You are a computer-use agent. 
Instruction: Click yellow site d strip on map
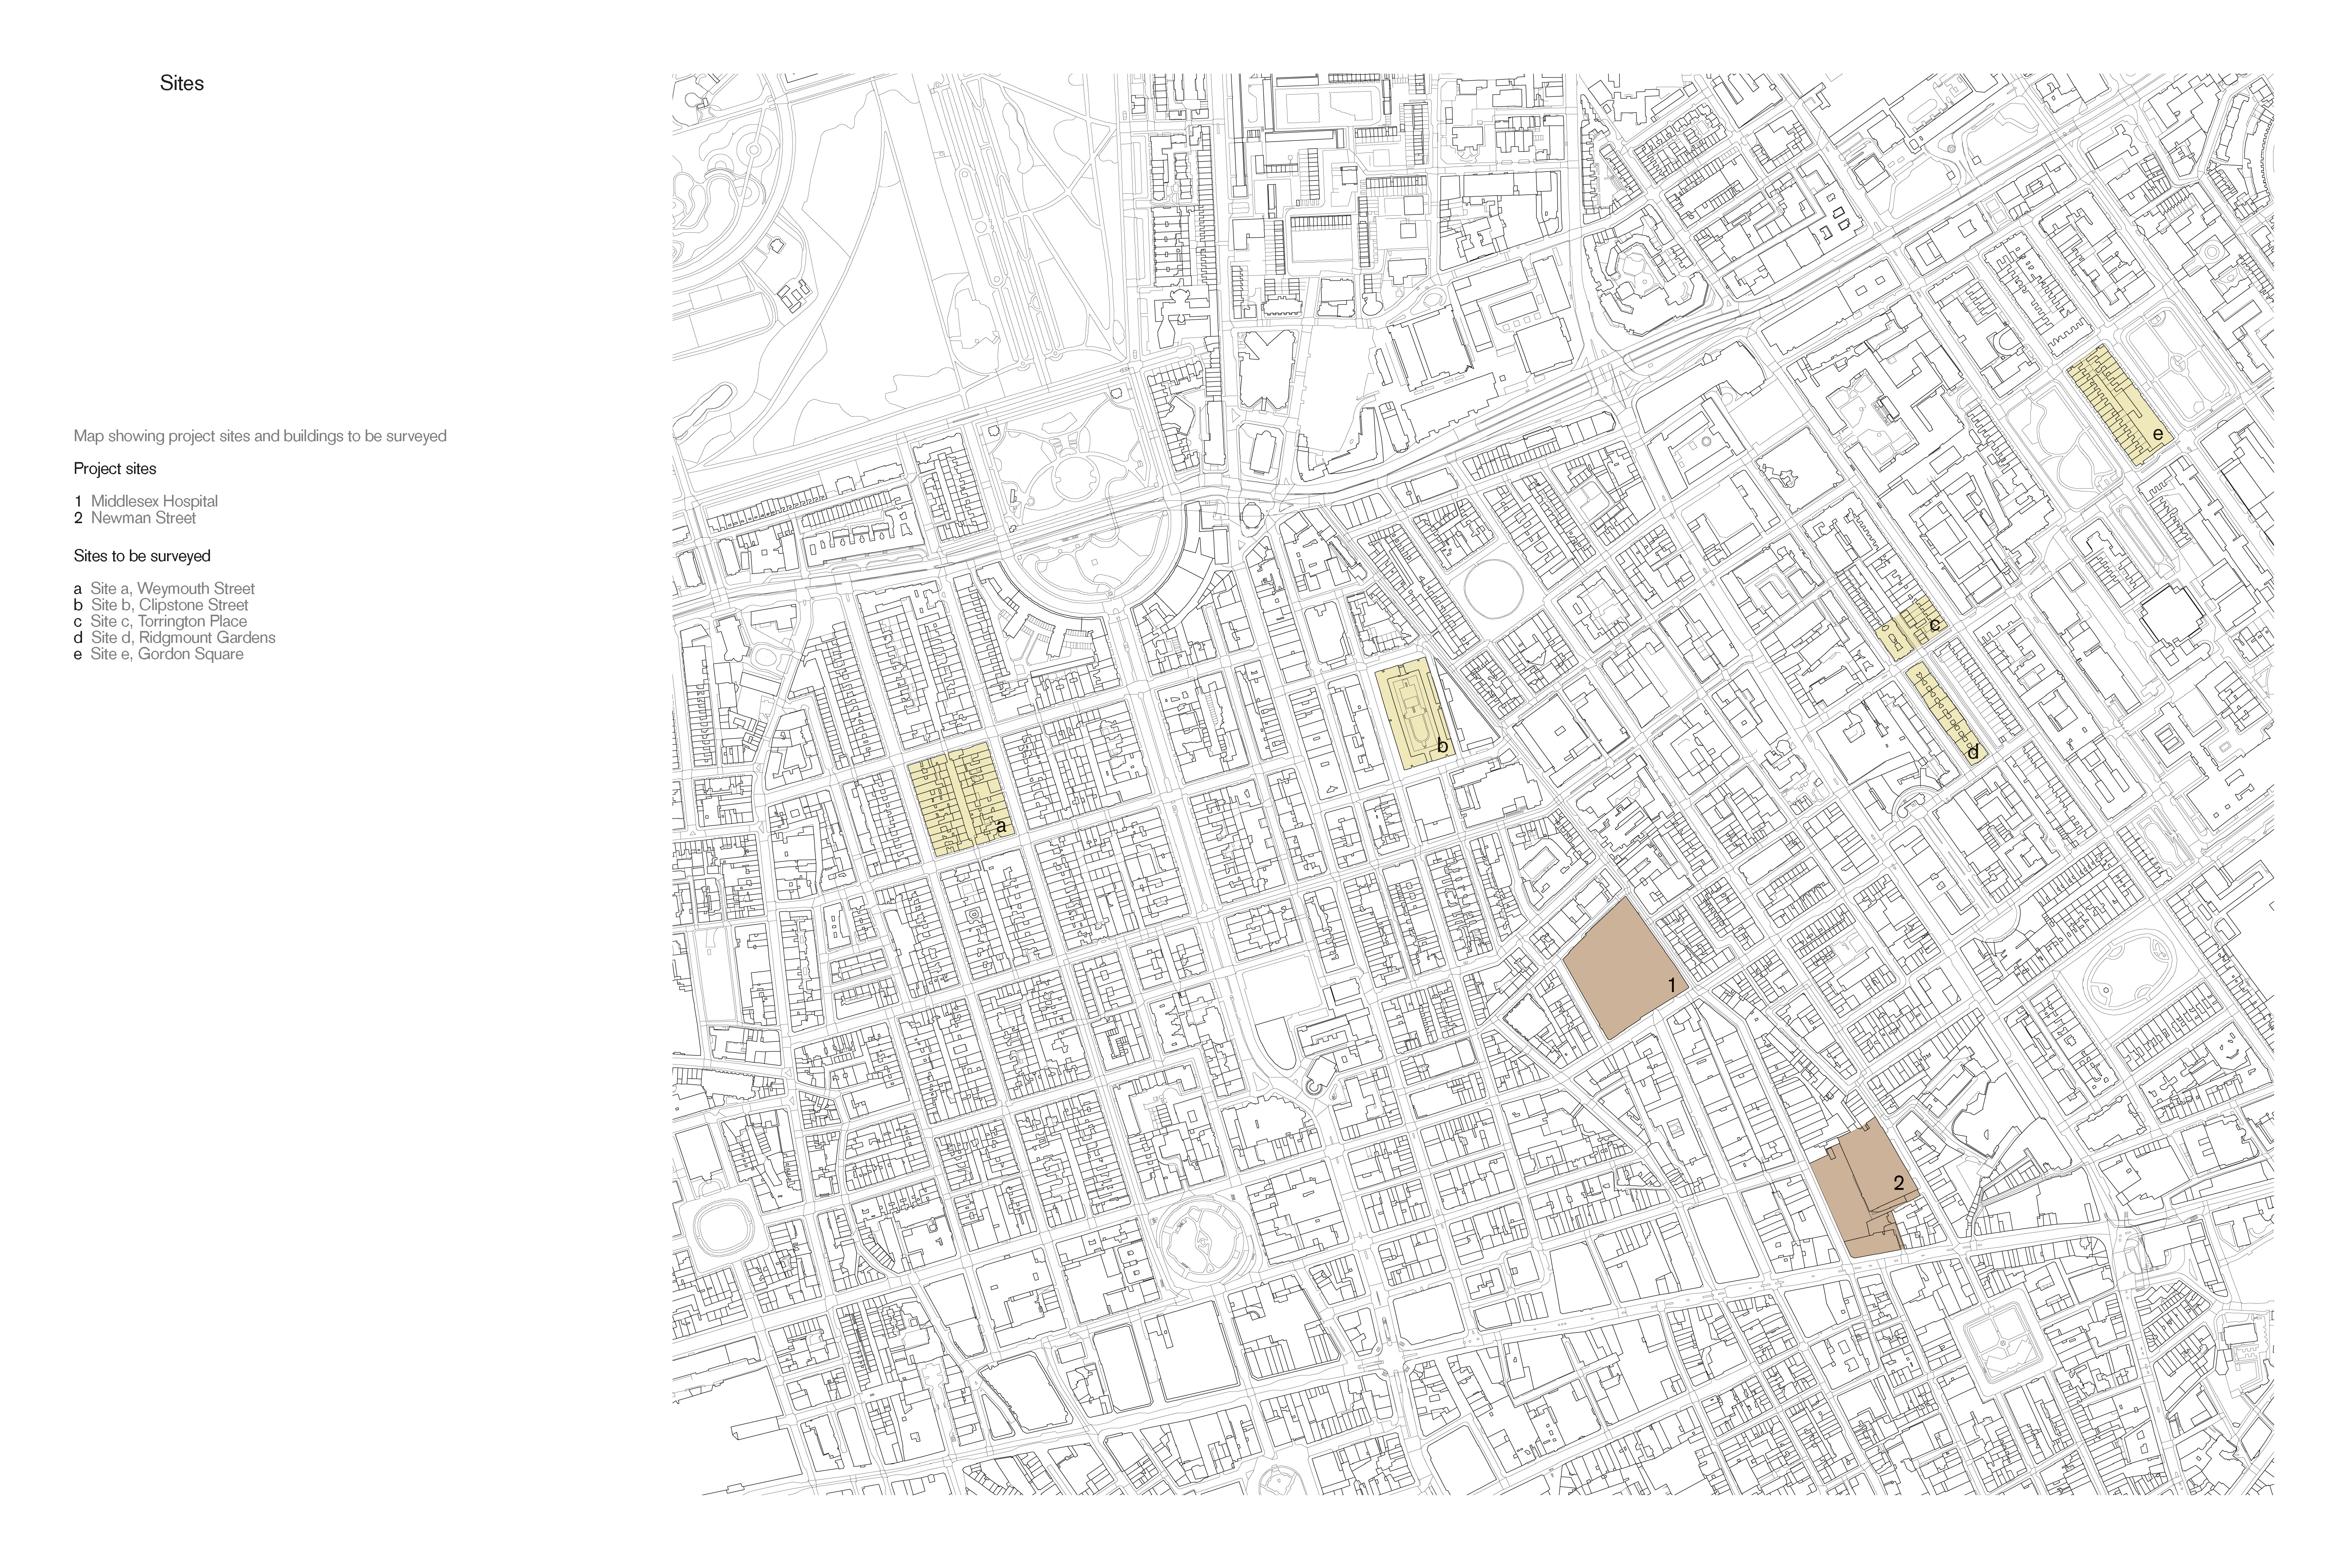[x=1946, y=715]
